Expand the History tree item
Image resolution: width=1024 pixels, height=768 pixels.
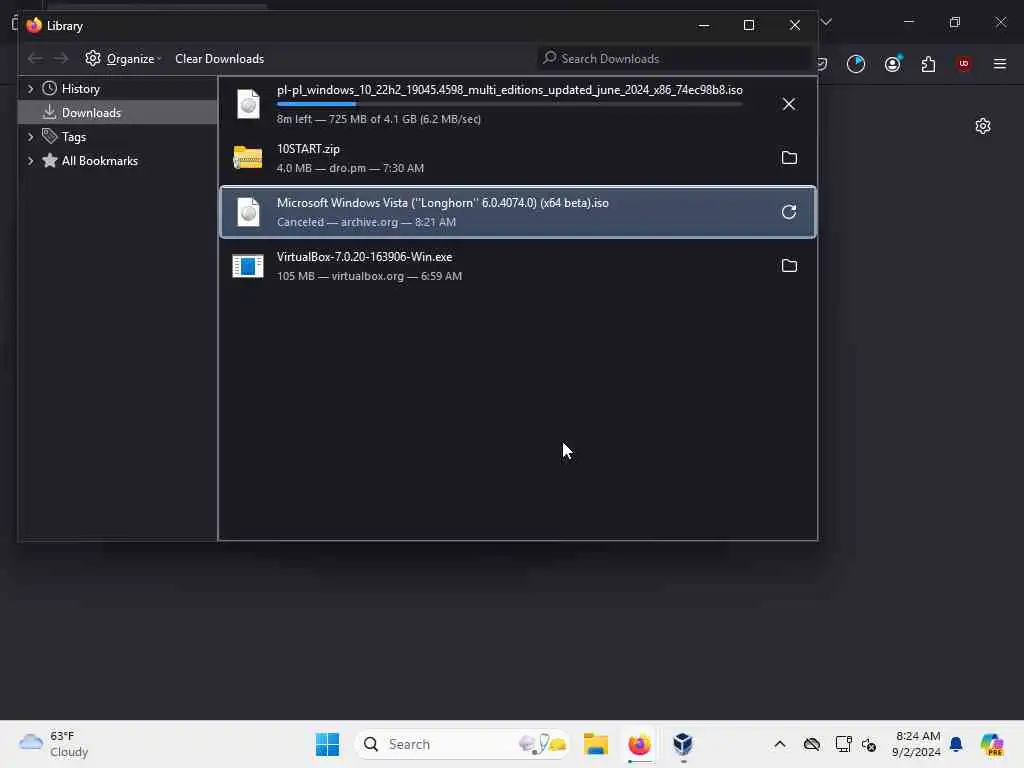(x=30, y=88)
